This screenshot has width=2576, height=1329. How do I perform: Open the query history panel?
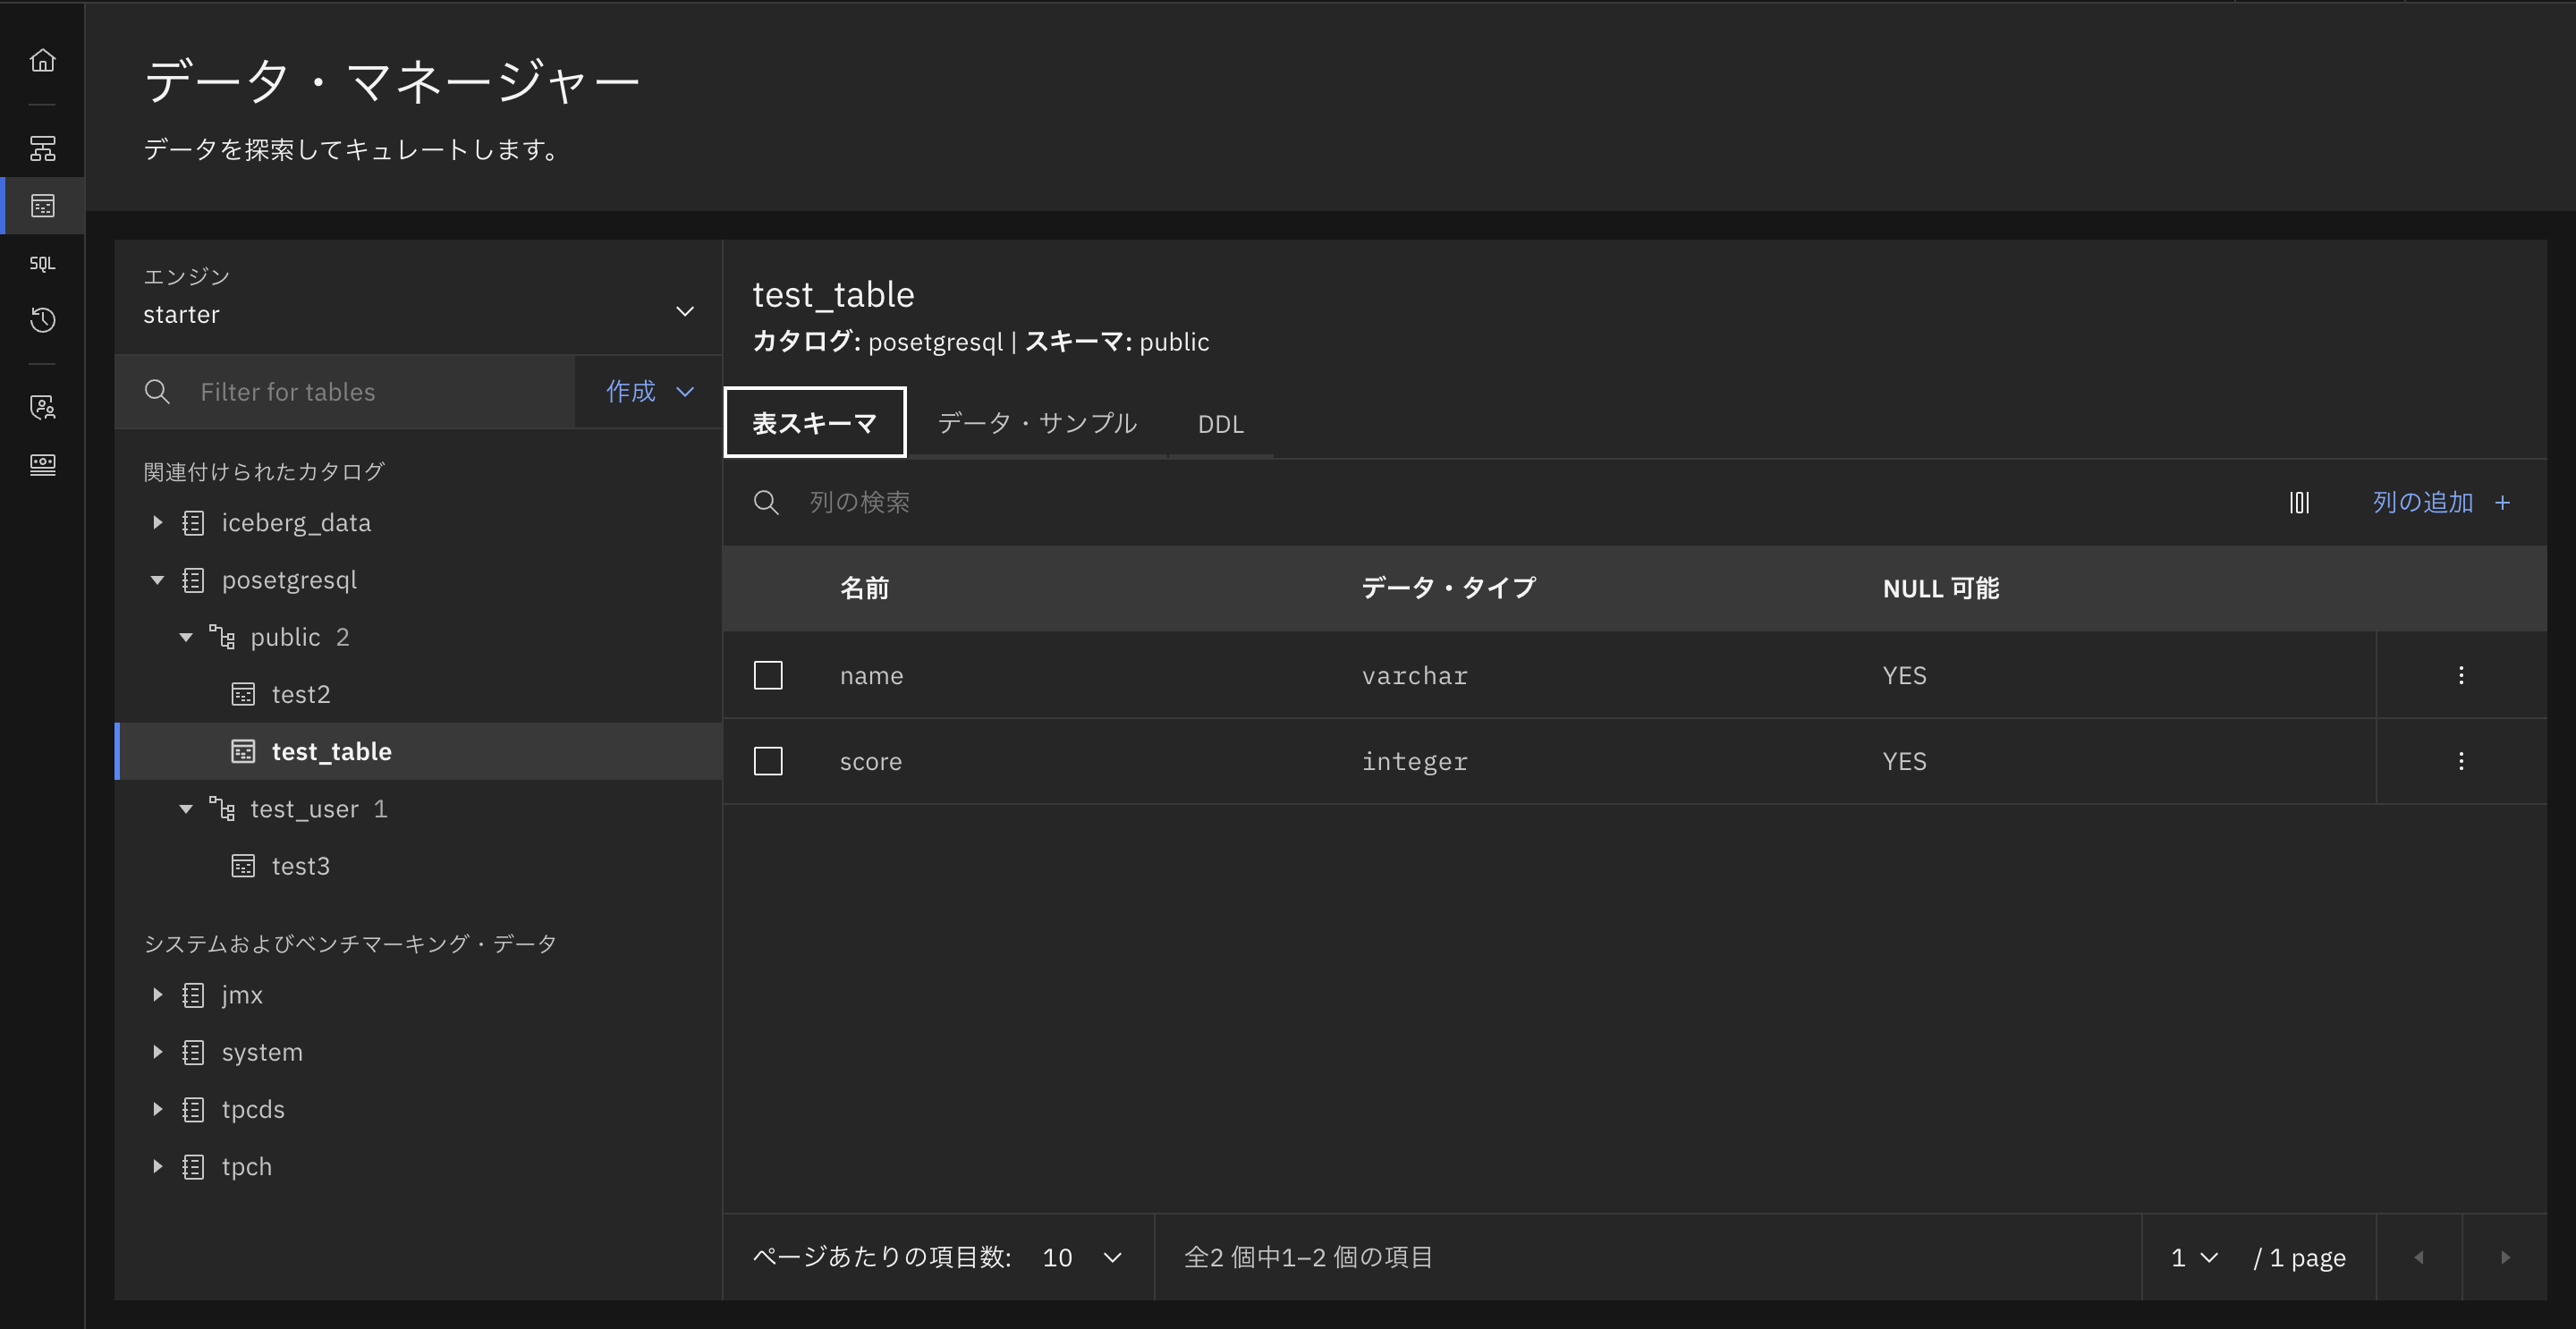pyautogui.click(x=42, y=320)
